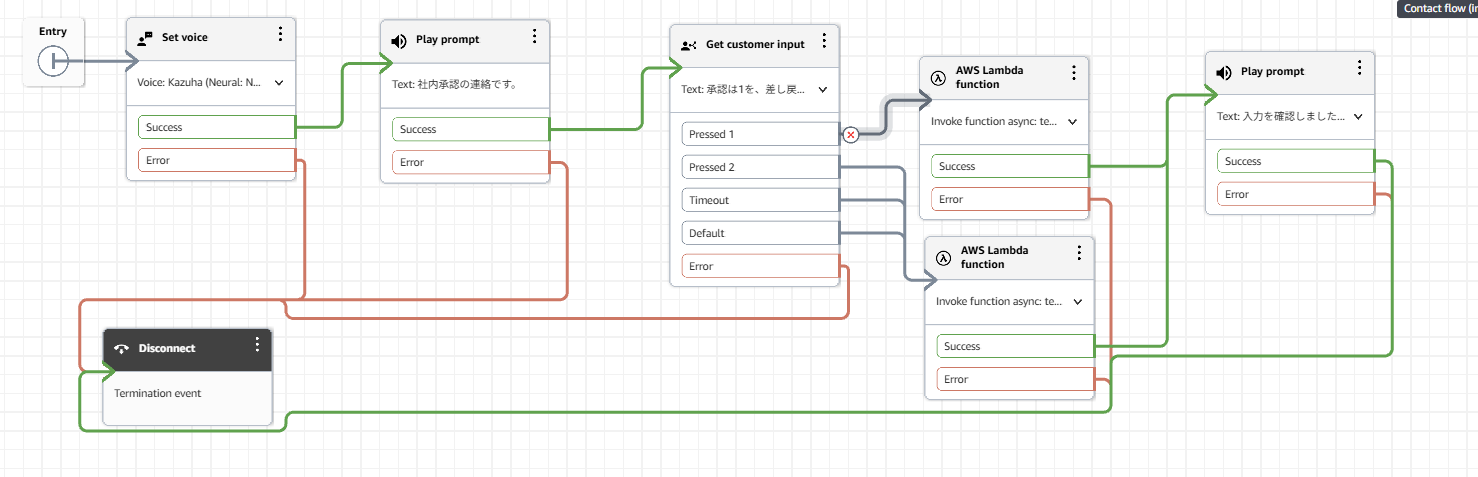Select the Pressed 2 branch in Get customer input

(760, 167)
